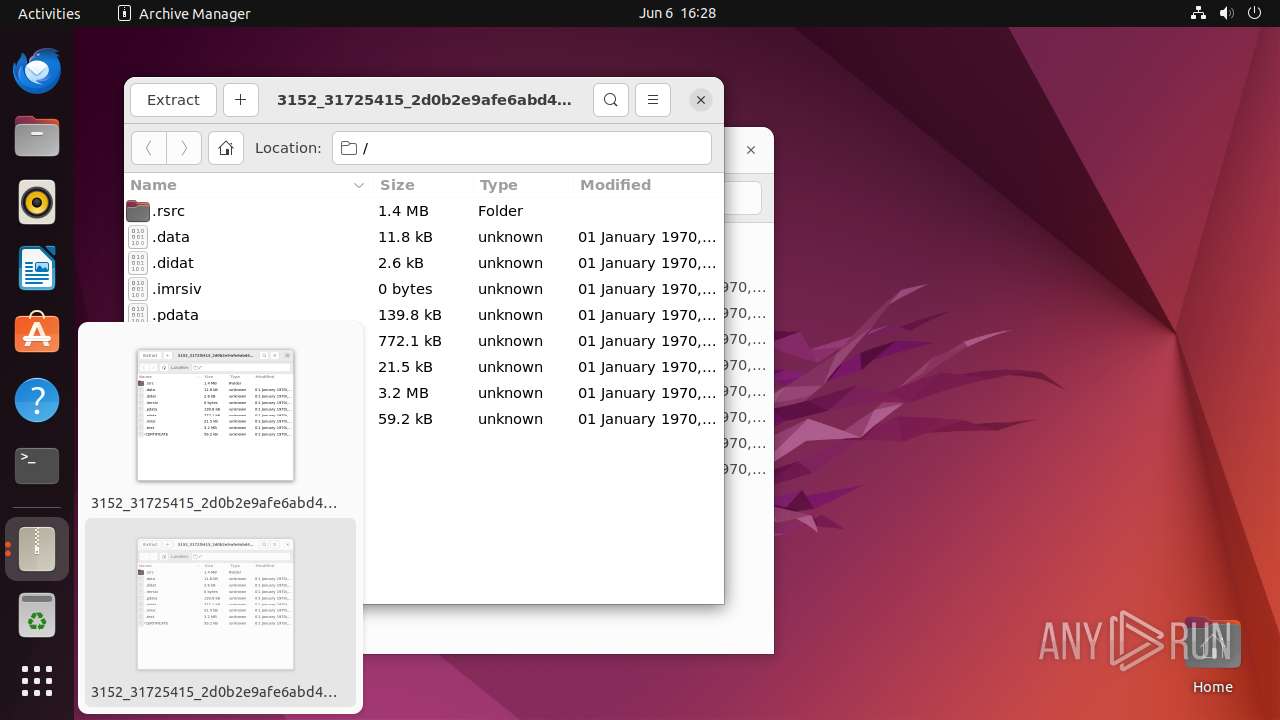
Task: Select the 2.6 kB size cell
Action: pos(401,263)
